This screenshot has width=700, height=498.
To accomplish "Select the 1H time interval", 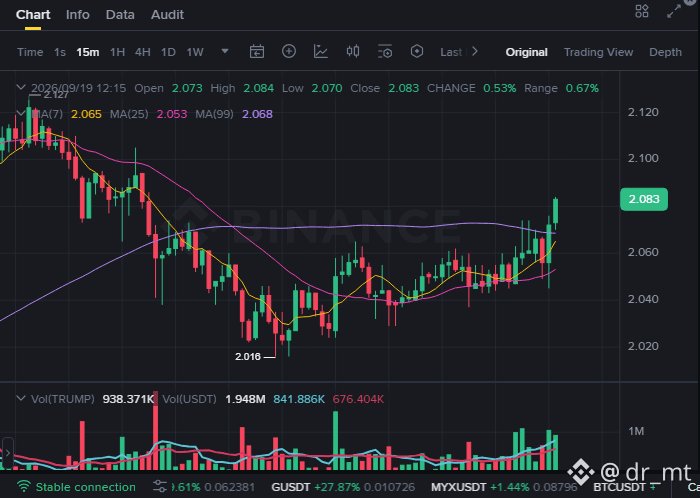I will coord(117,52).
